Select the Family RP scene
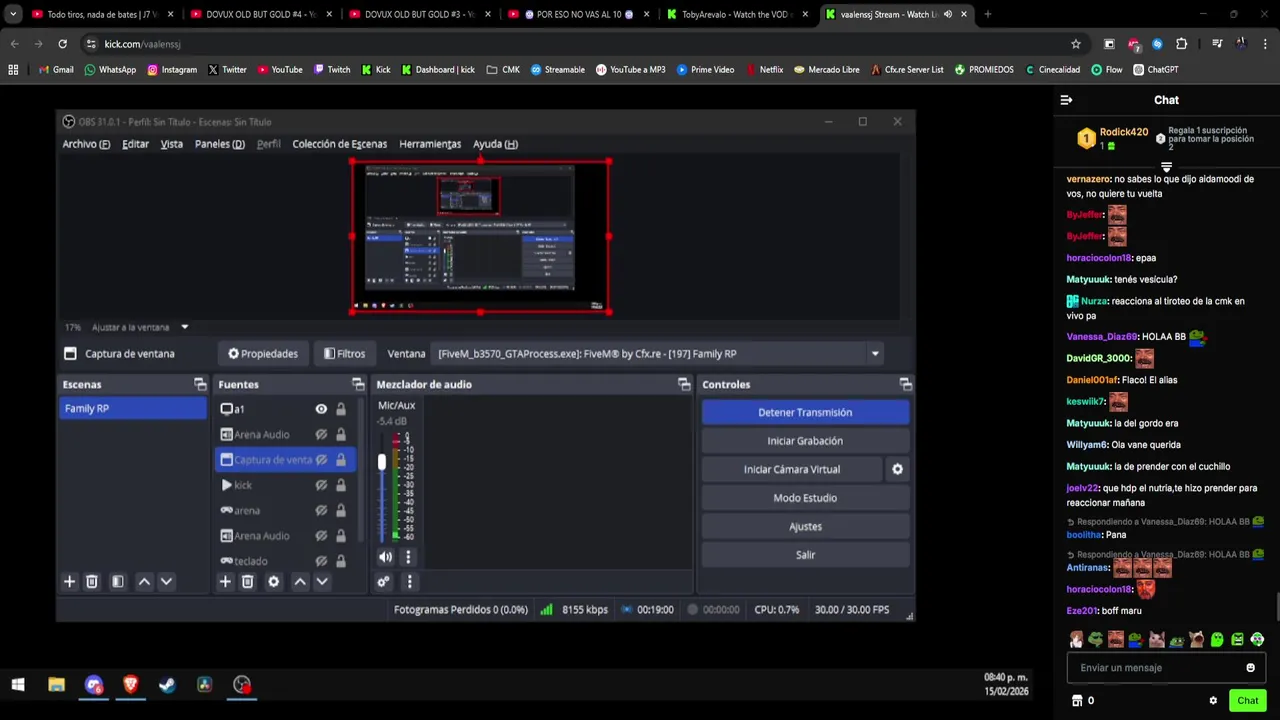This screenshot has width=1280, height=720. pos(133,408)
